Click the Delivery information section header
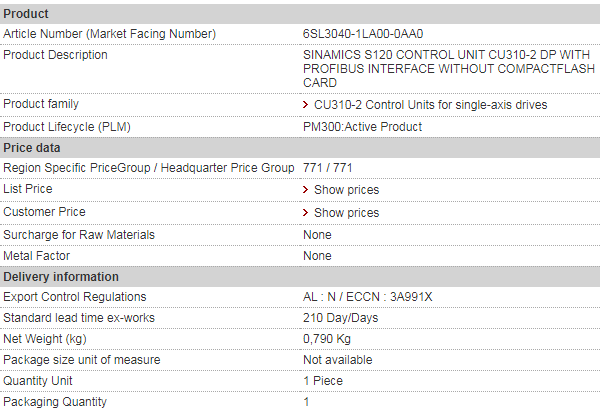 click(61, 277)
